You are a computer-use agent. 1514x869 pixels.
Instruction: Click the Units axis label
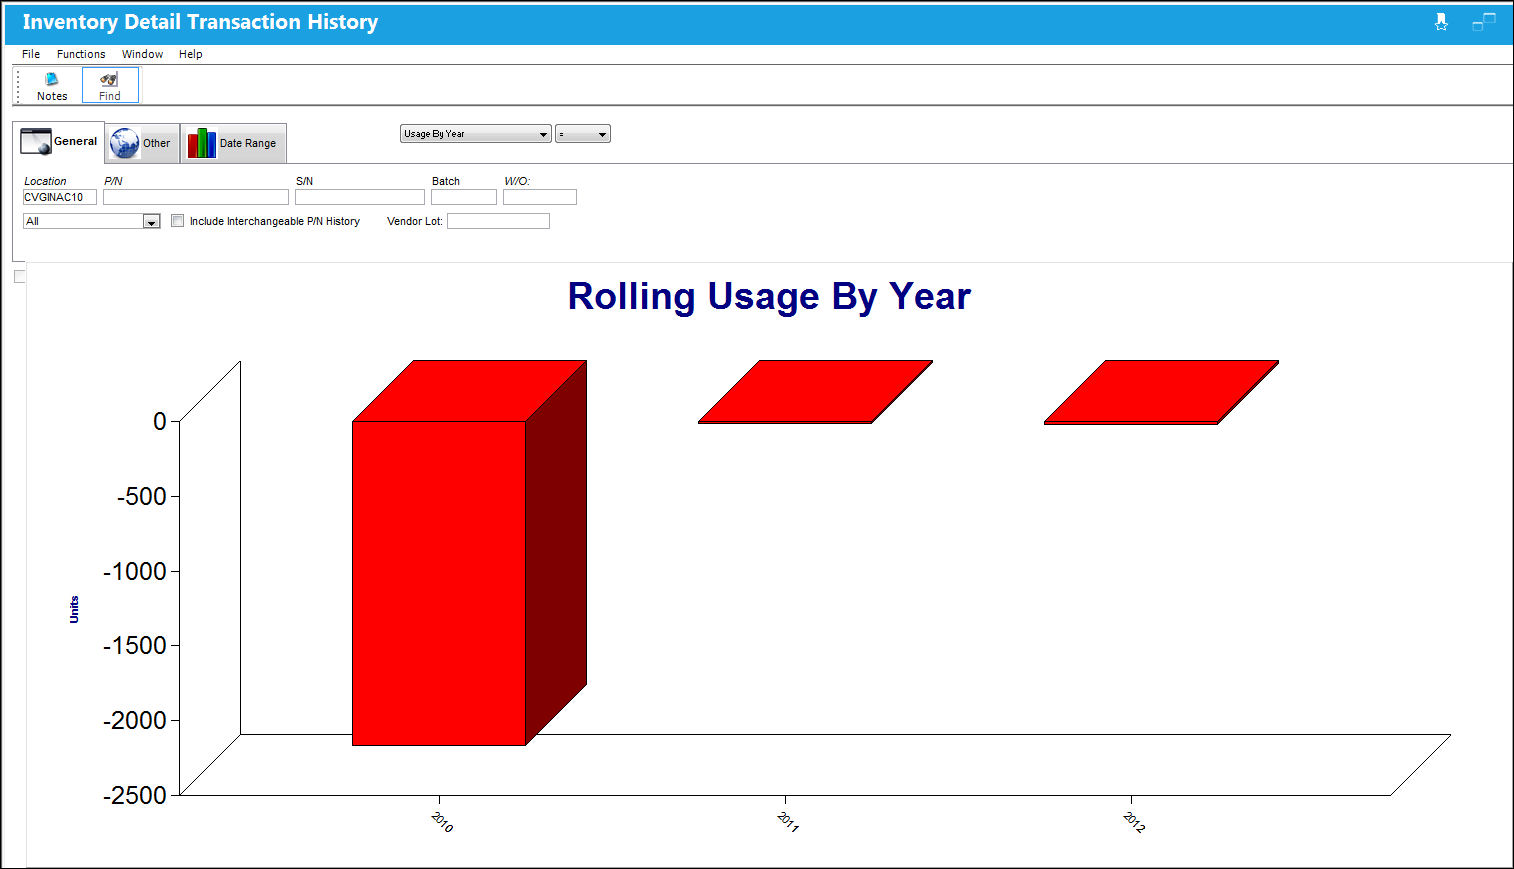pyautogui.click(x=74, y=610)
